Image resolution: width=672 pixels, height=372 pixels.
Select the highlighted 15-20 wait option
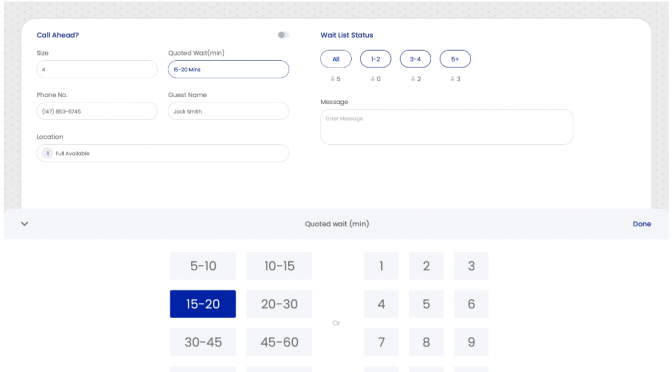(x=203, y=304)
